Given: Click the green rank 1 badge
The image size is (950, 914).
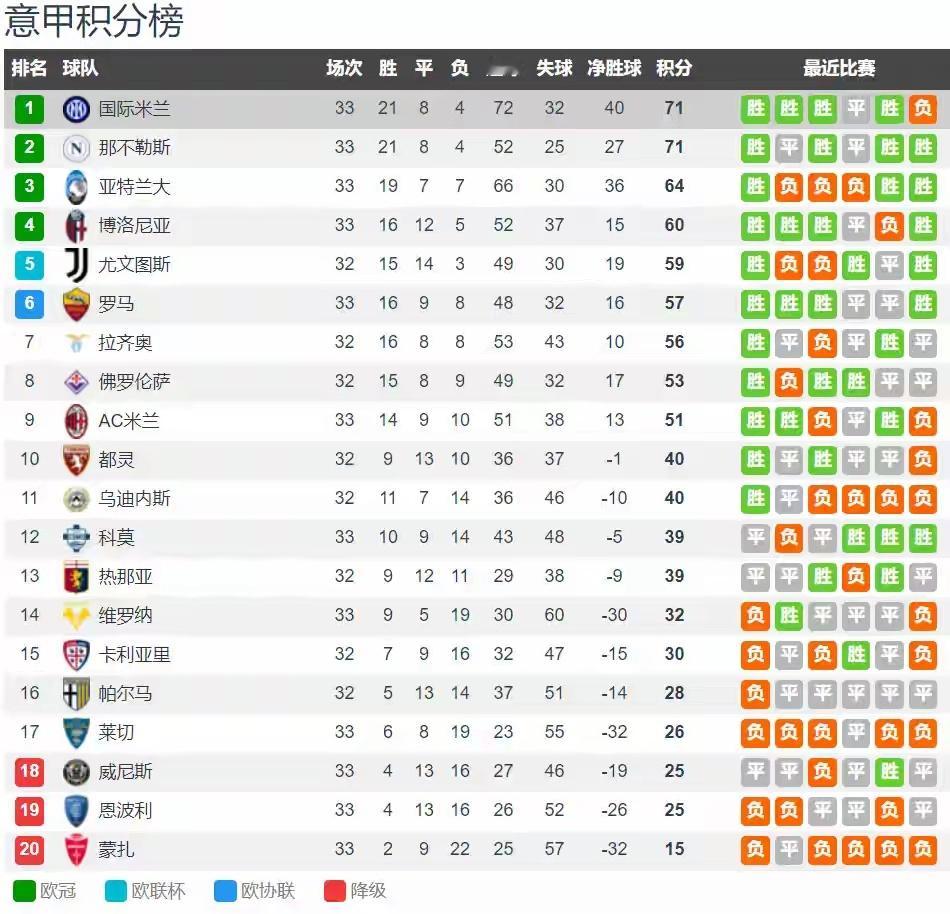Looking at the screenshot, I should [29, 109].
